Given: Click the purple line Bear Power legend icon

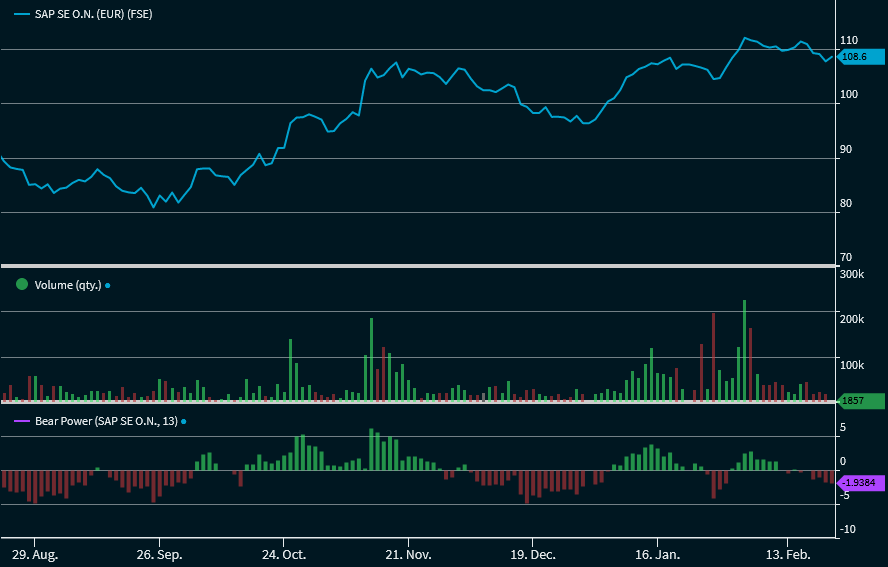Looking at the screenshot, I should click(x=21, y=422).
